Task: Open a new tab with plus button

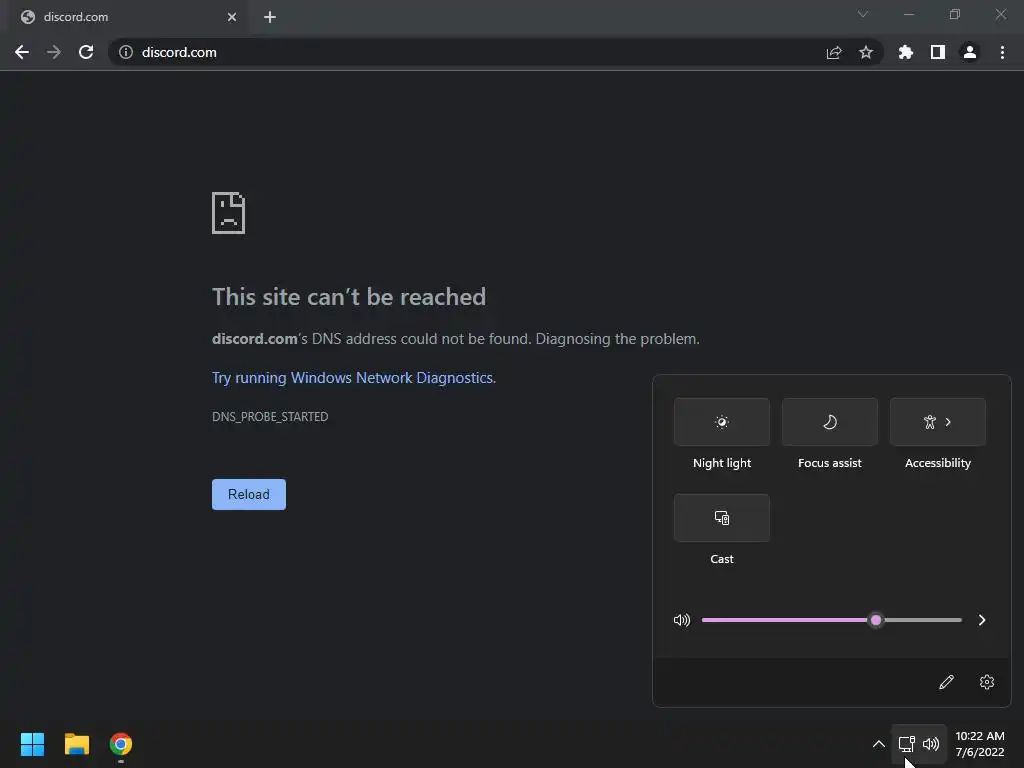Action: (x=270, y=17)
